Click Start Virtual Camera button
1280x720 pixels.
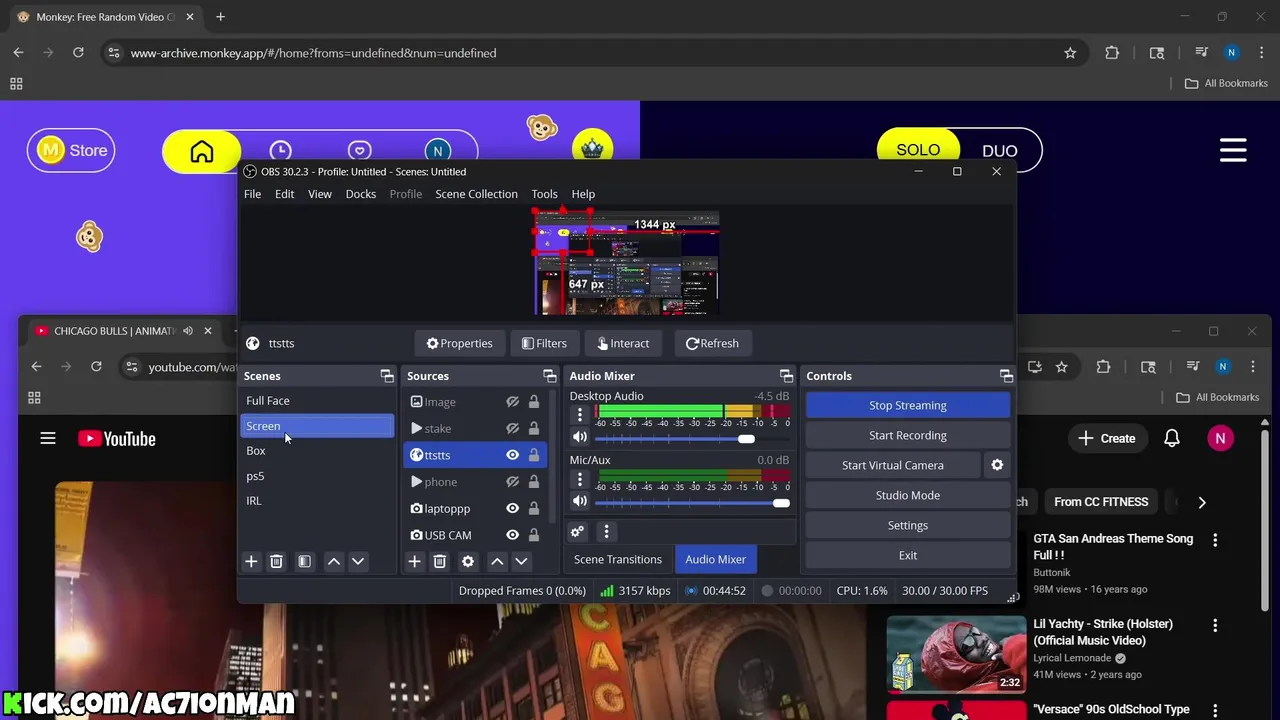tap(893, 465)
